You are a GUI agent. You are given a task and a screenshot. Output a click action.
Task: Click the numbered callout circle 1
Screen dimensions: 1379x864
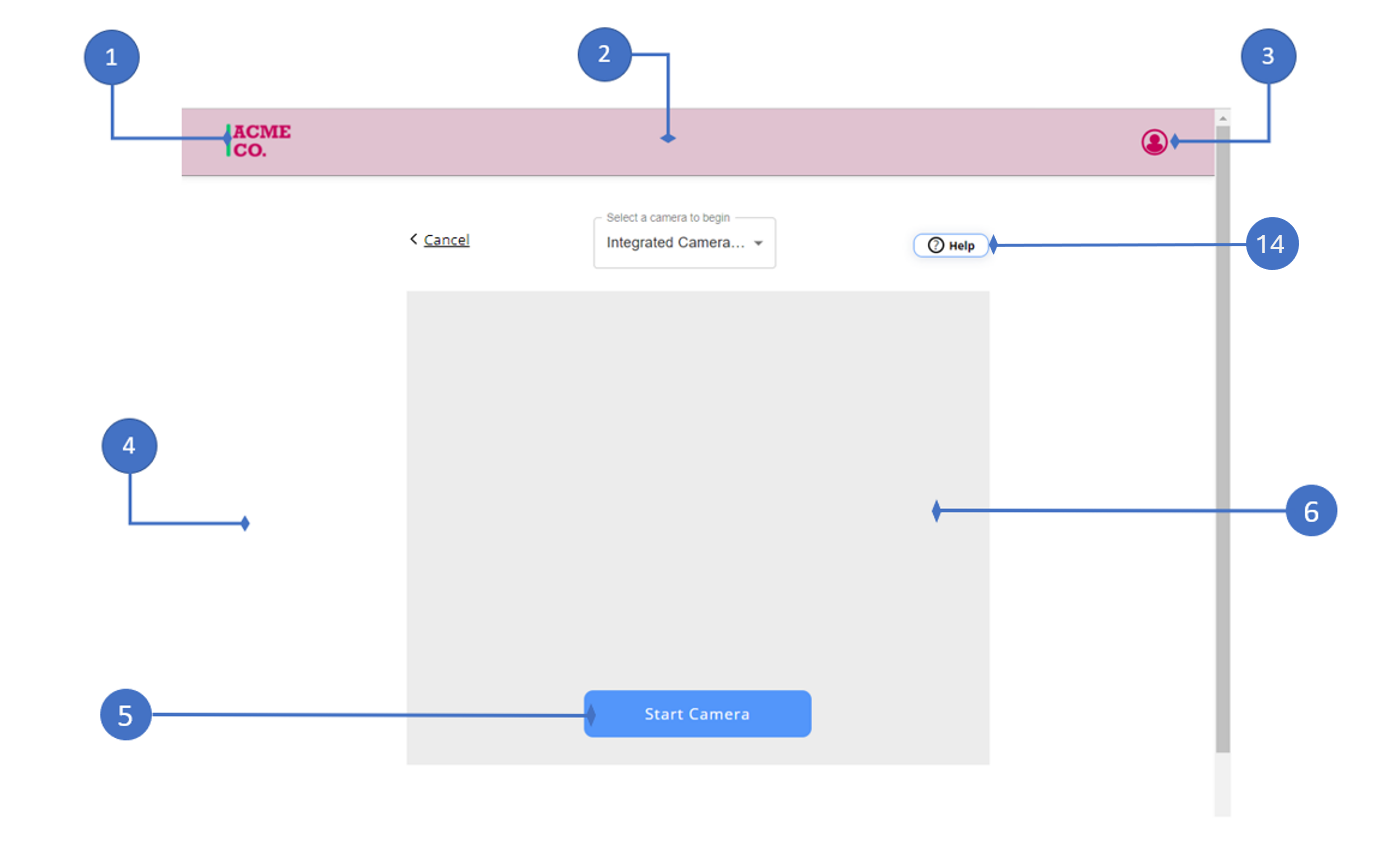pyautogui.click(x=111, y=58)
